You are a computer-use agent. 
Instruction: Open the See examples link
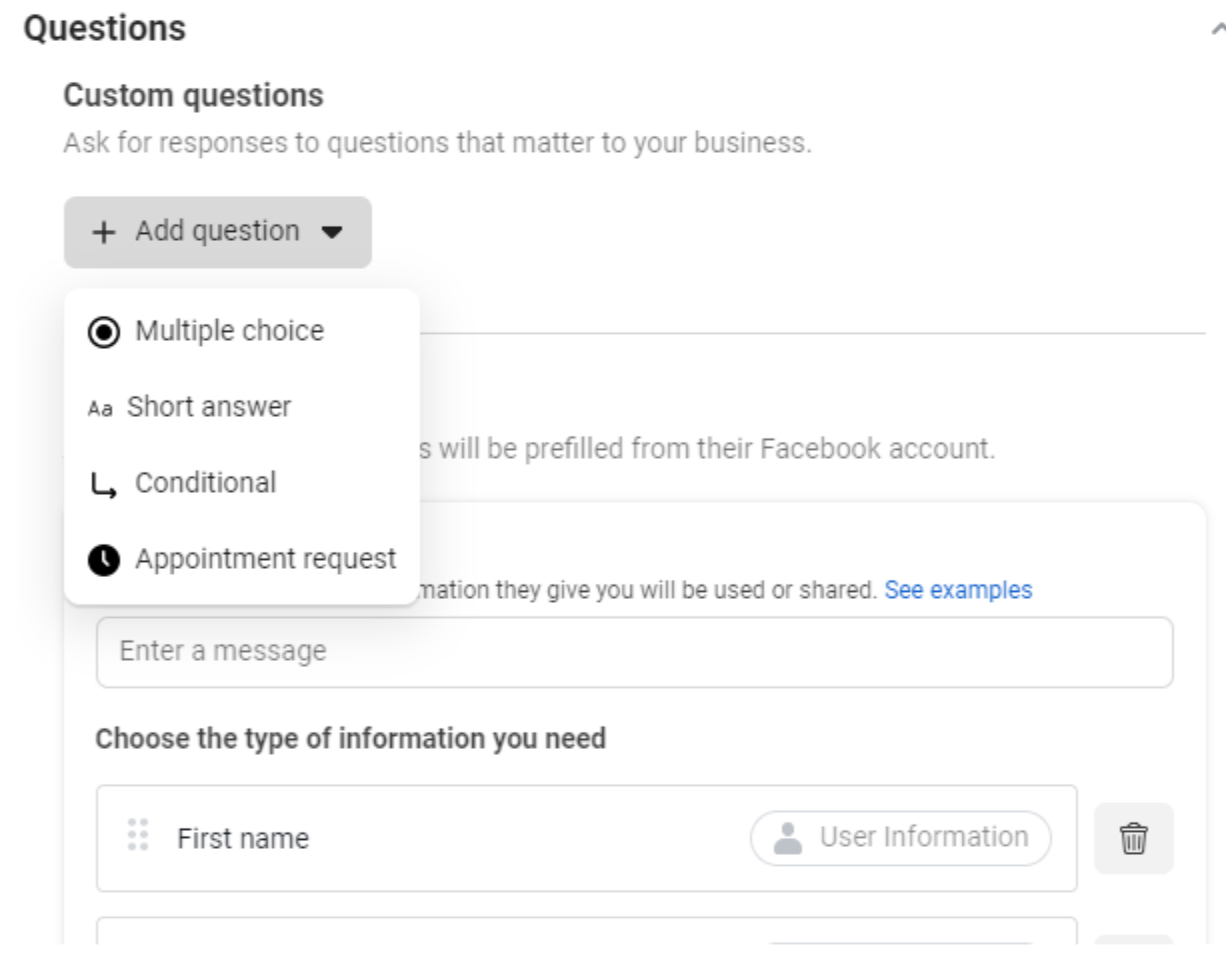pyautogui.click(x=958, y=590)
